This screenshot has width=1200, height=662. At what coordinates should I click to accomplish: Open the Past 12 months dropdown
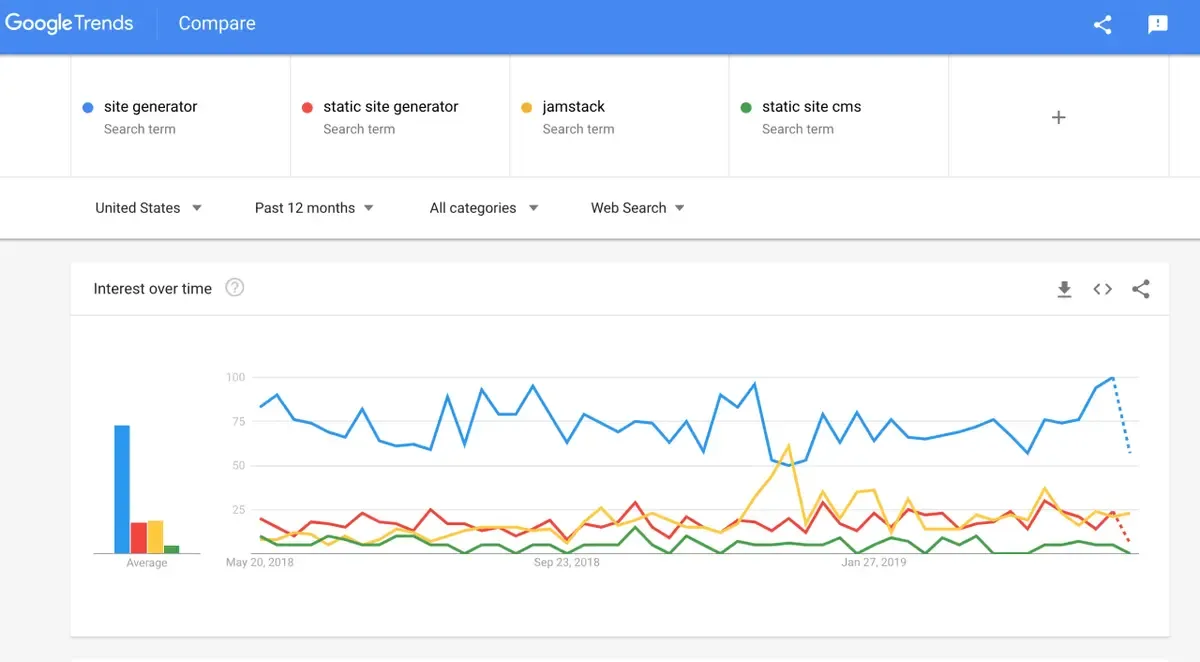point(315,208)
